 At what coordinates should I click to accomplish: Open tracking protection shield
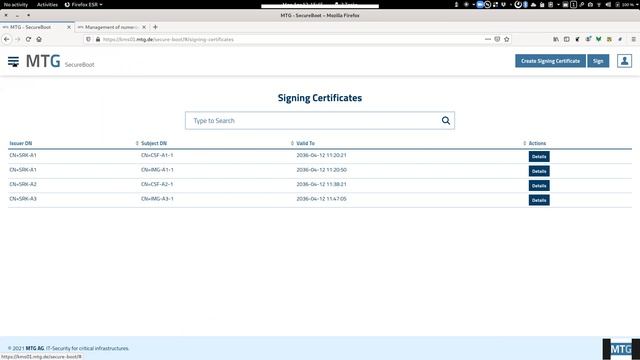[x=88, y=39]
